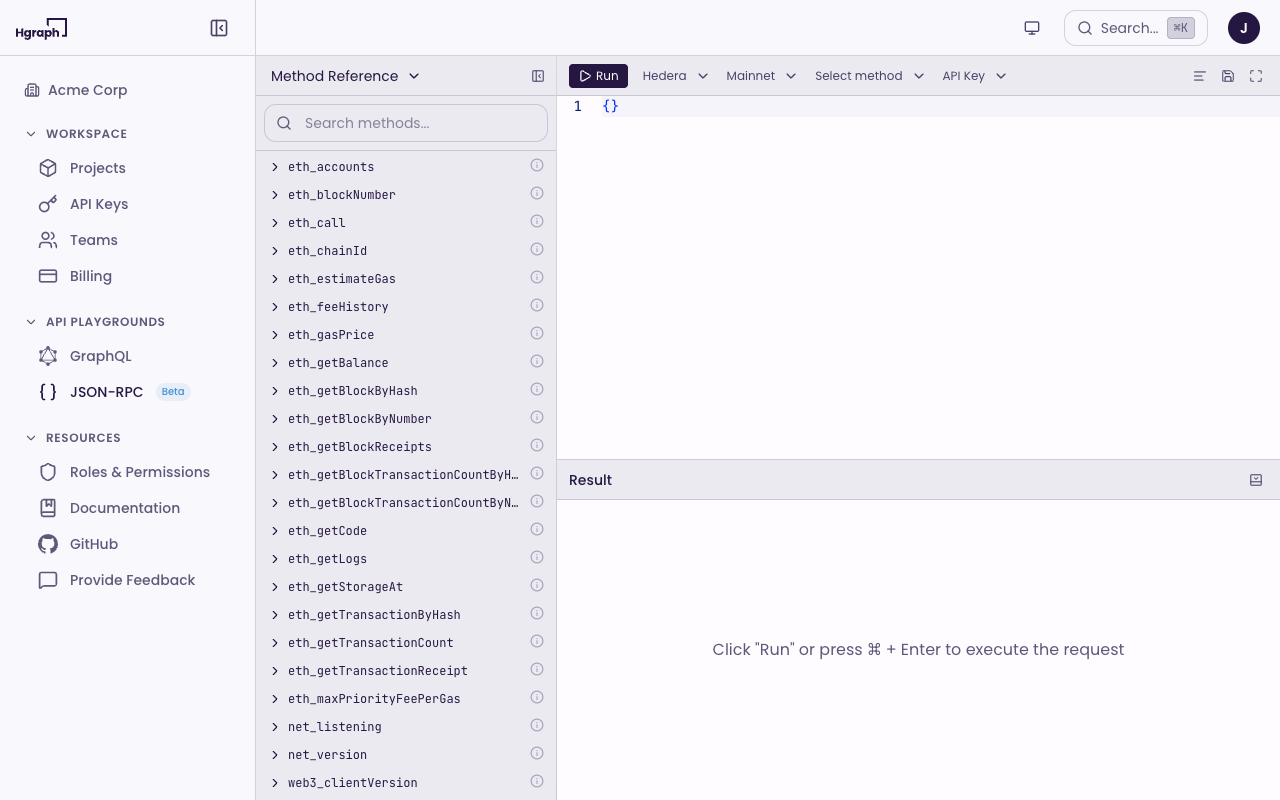Click the search methods input field

tap(405, 123)
